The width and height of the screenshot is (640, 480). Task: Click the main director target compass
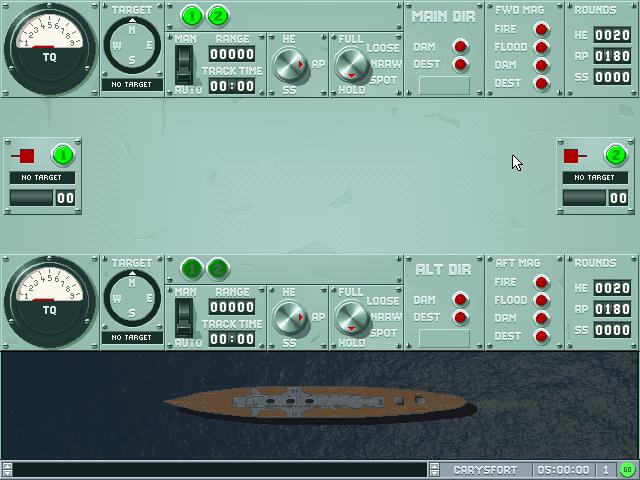coord(132,46)
